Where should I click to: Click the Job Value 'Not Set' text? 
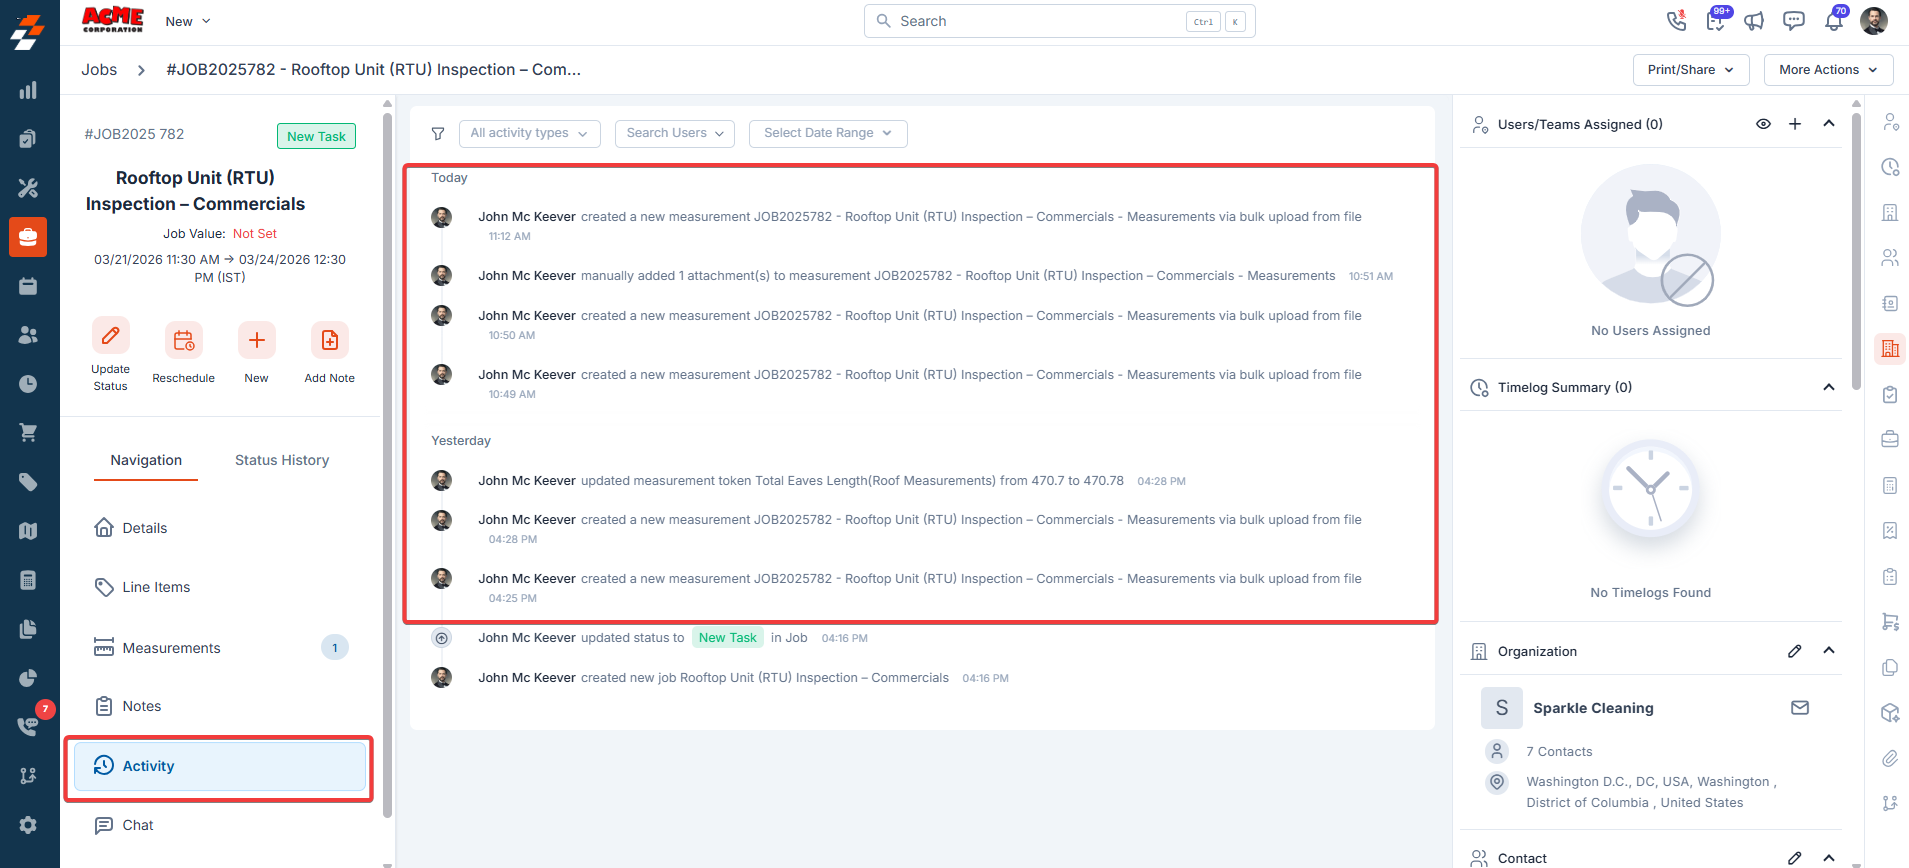click(x=255, y=233)
